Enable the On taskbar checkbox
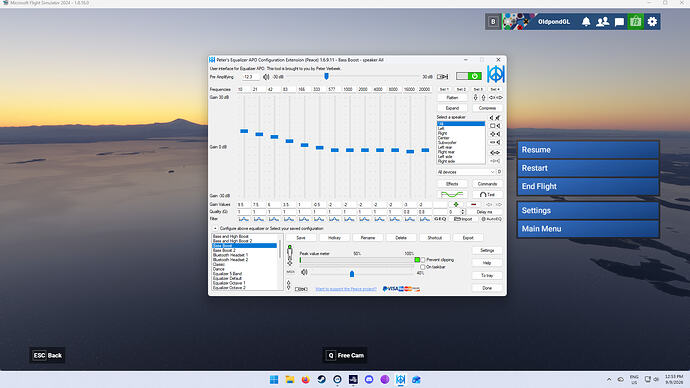 pyautogui.click(x=423, y=267)
